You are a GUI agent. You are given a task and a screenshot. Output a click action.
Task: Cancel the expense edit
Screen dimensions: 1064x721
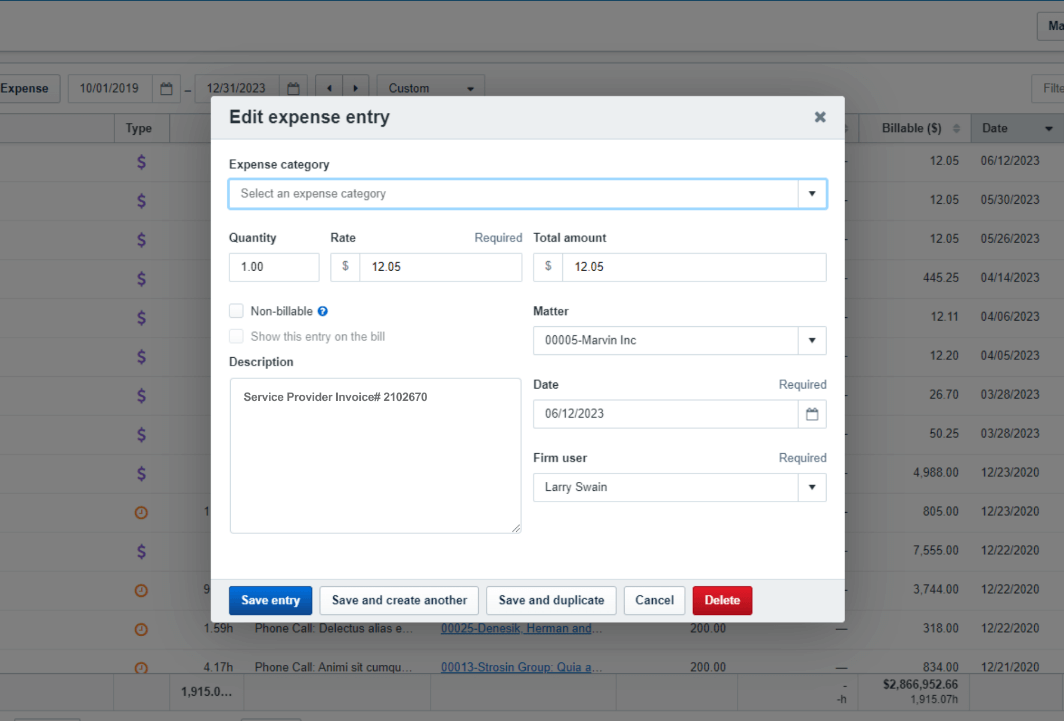654,600
